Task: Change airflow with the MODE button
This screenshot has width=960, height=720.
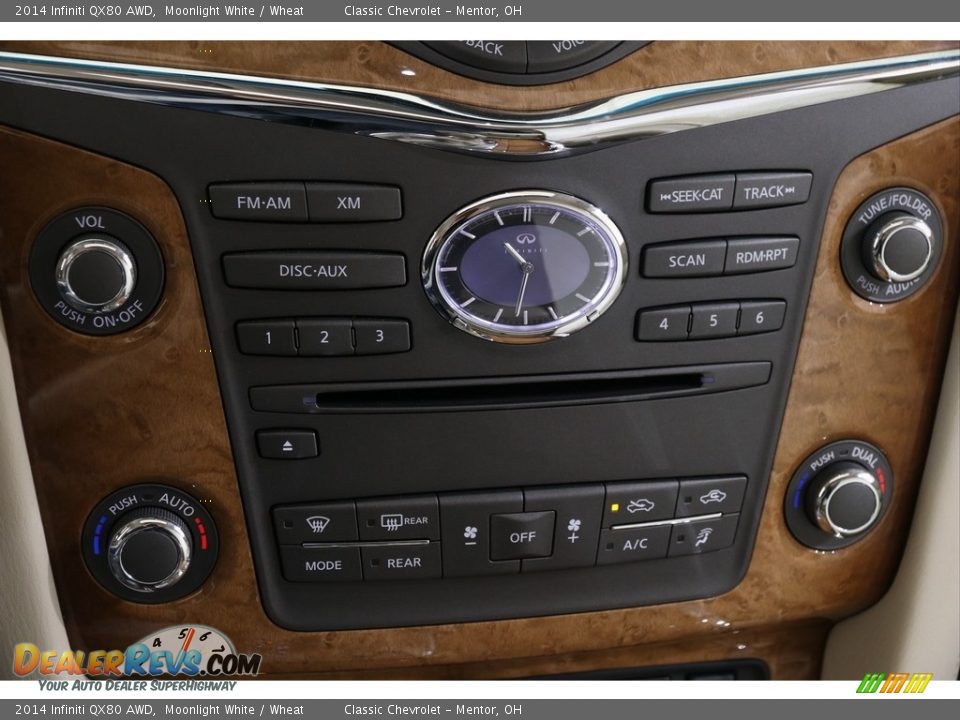Action: tap(322, 564)
